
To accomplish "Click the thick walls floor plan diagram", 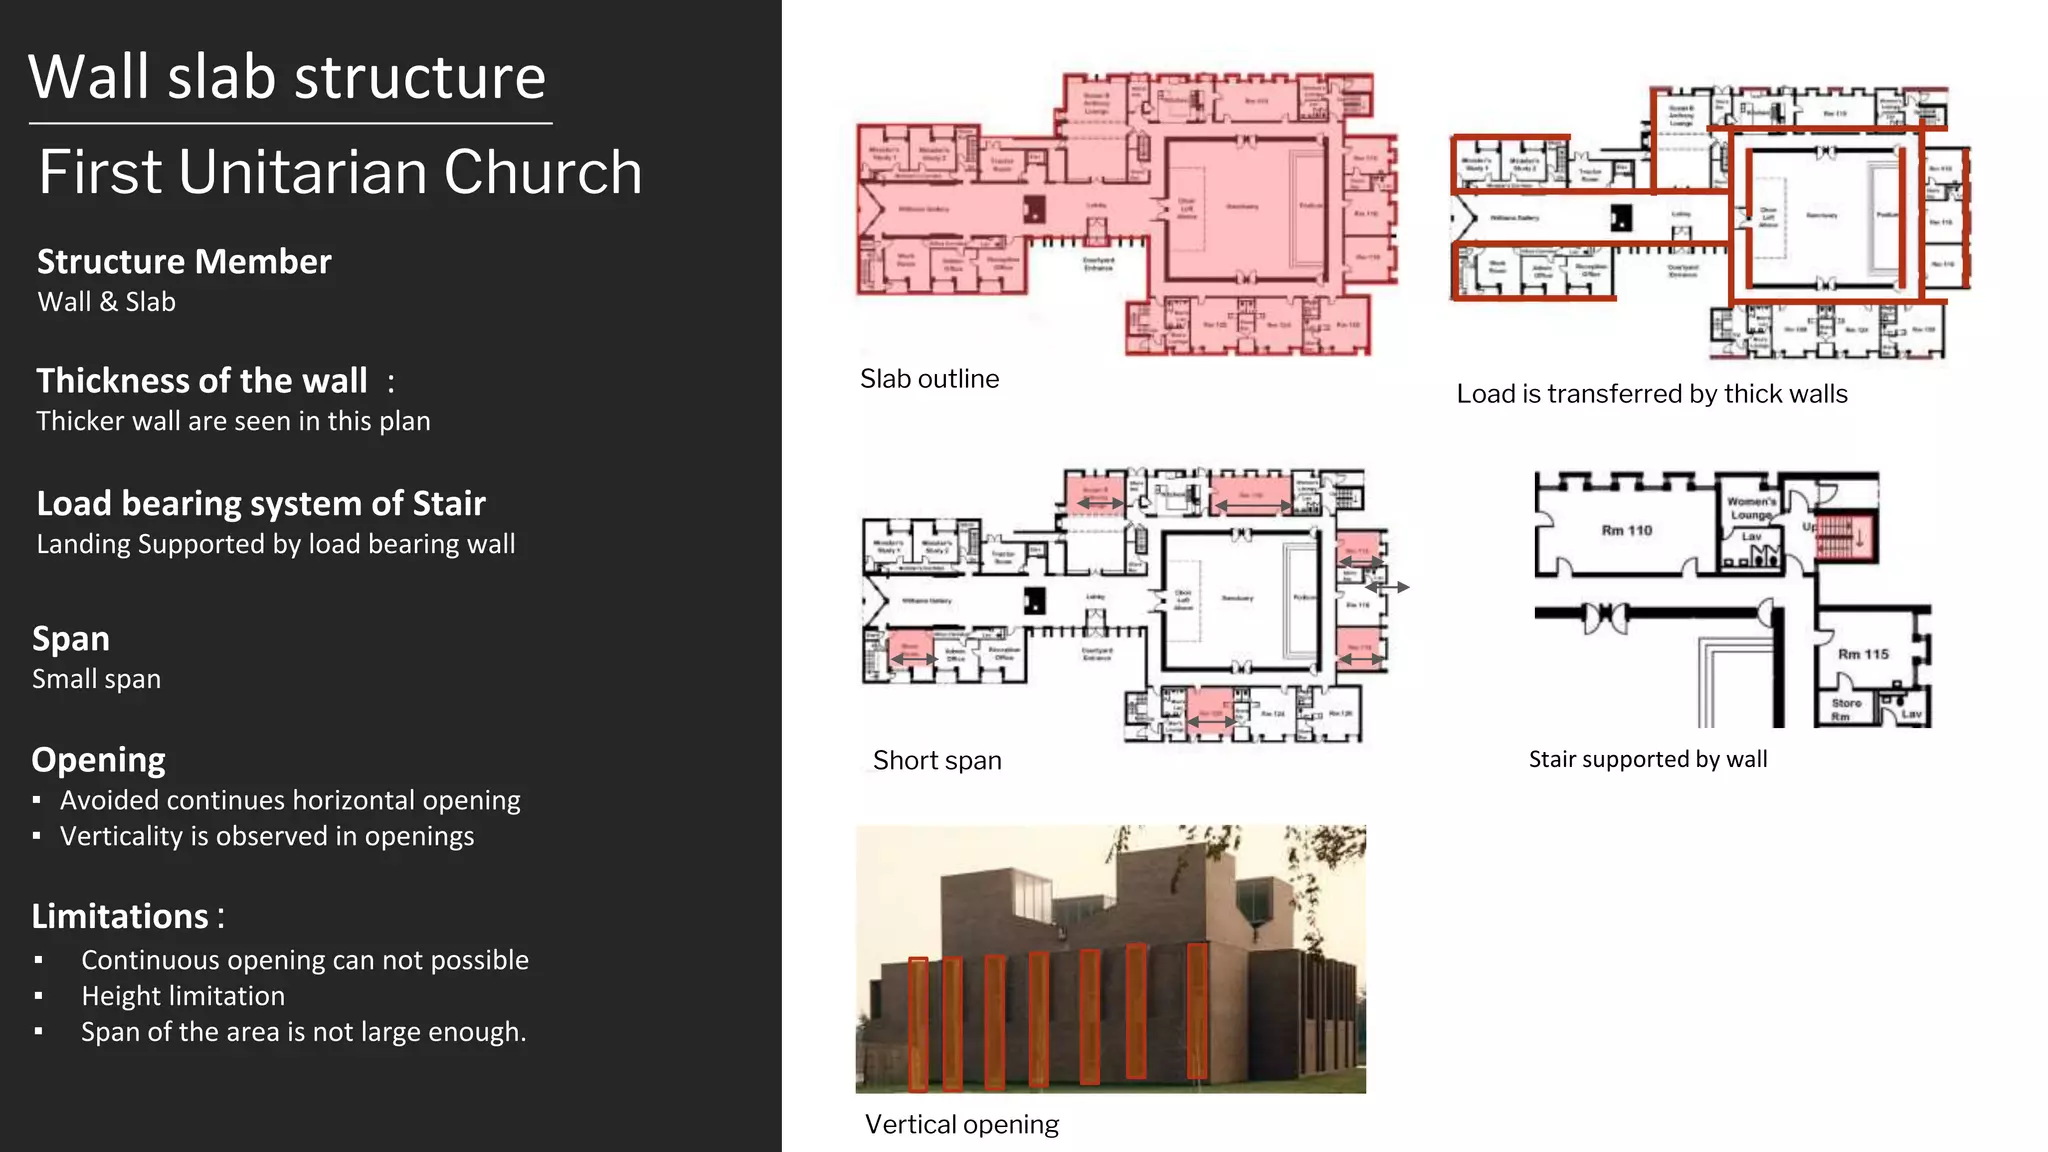I will click(1710, 222).
